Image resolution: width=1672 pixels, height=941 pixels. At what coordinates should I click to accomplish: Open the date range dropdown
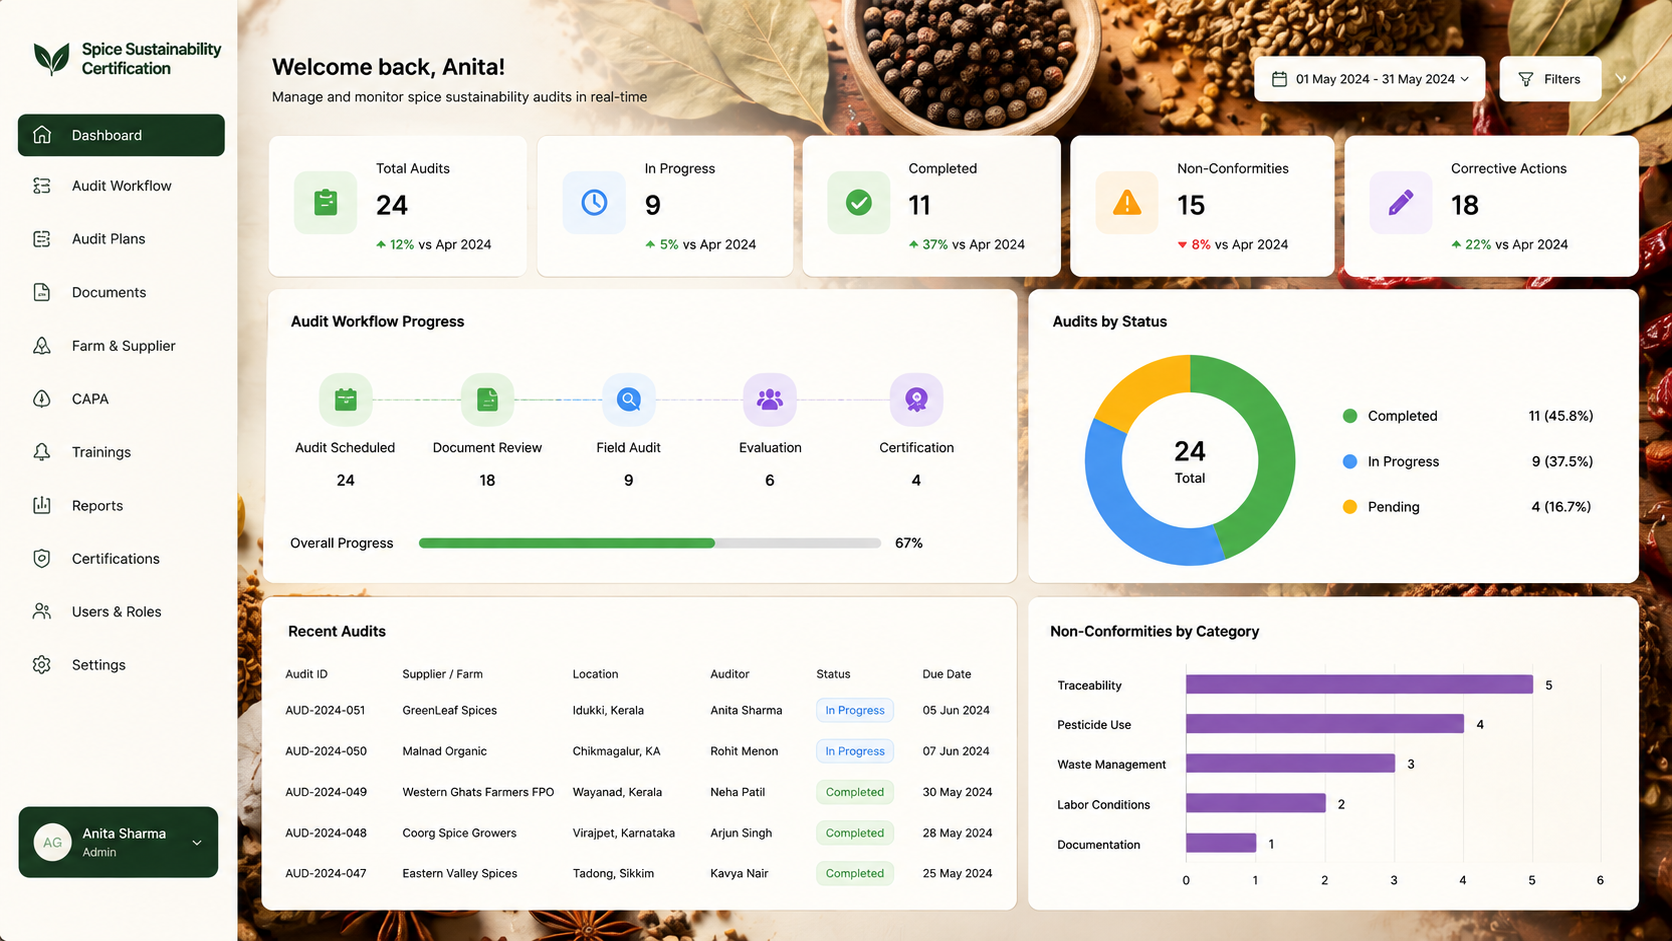[x=1370, y=79]
